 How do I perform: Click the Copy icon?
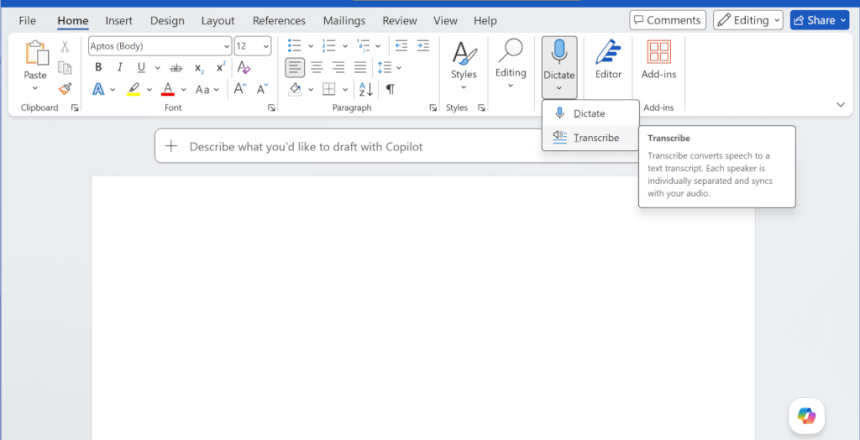click(65, 67)
